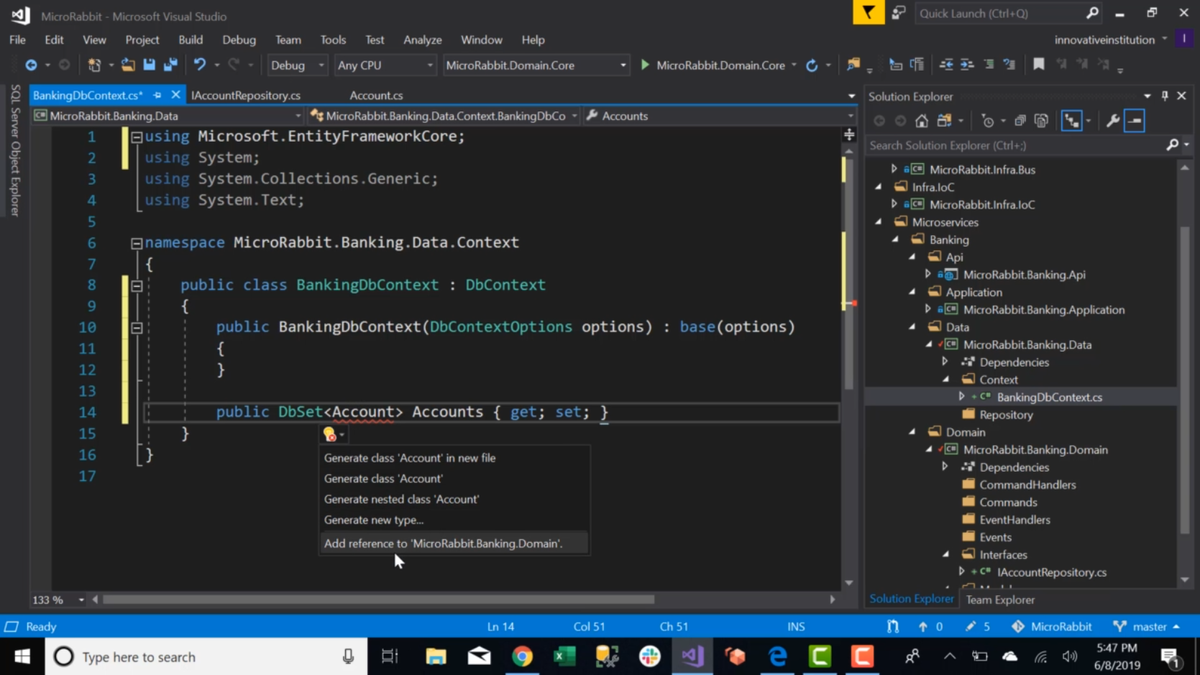Click the Home icon in Solution Explorer

point(922,121)
